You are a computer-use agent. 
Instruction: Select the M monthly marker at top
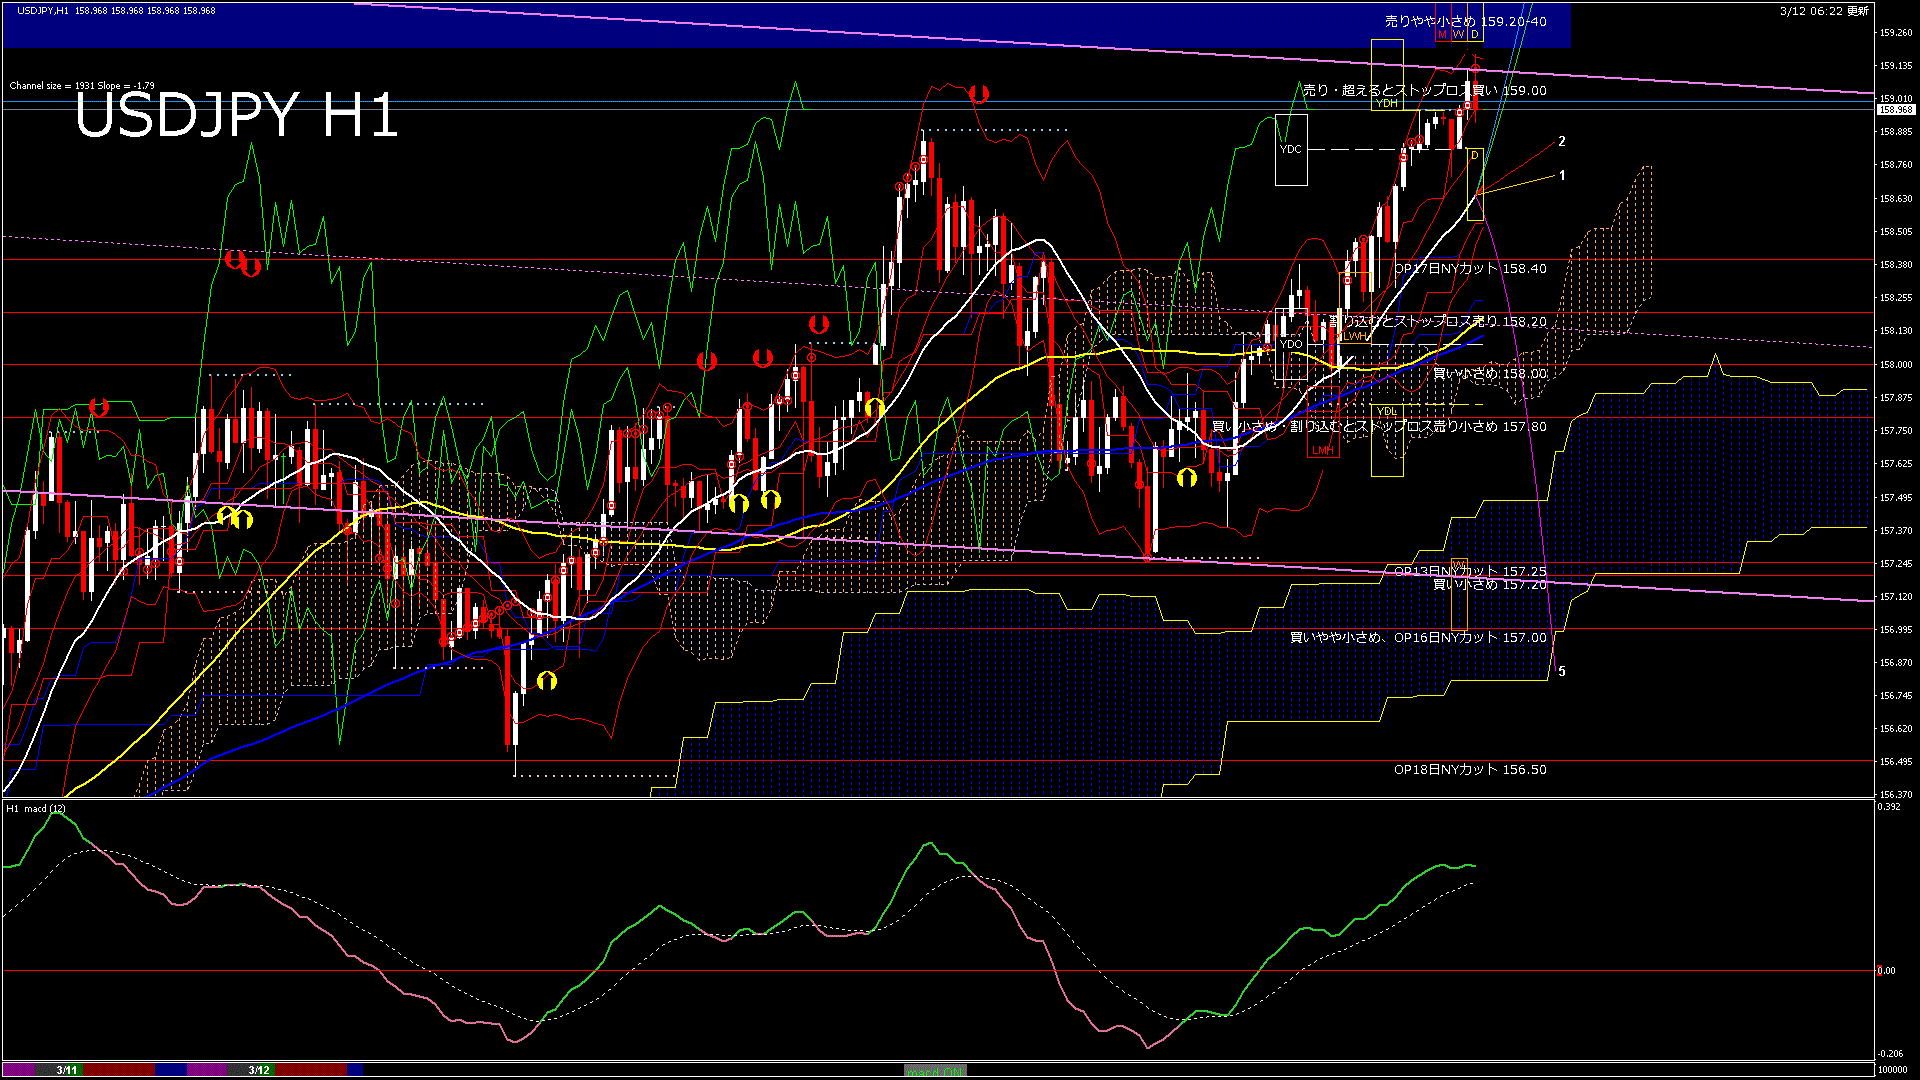pyautogui.click(x=1442, y=35)
